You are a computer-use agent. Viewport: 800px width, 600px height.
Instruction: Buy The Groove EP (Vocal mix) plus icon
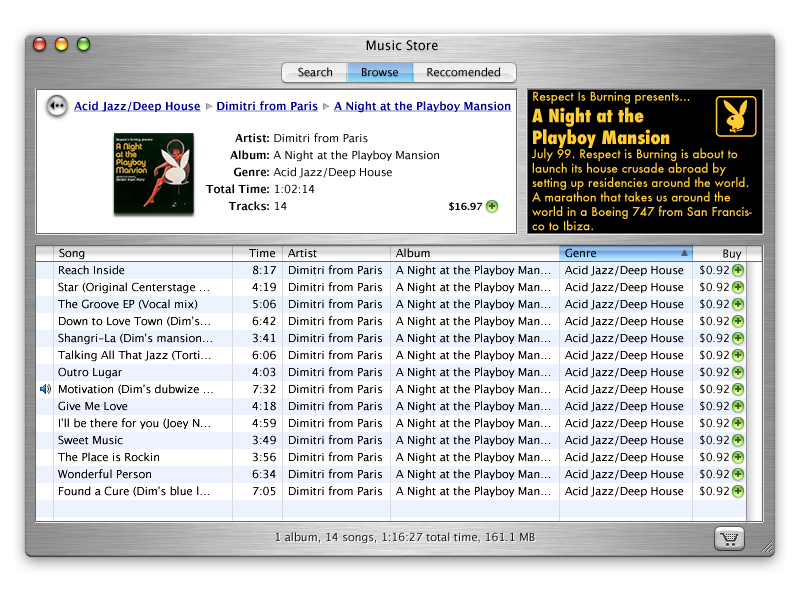738,304
